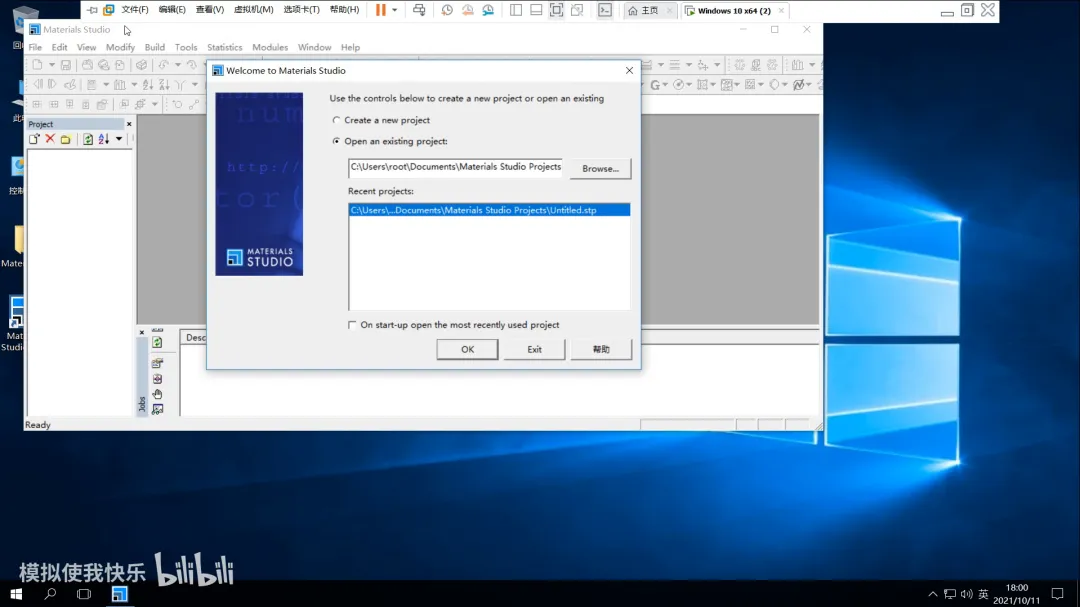Open the File menu
The height and width of the screenshot is (607, 1080).
(35, 48)
